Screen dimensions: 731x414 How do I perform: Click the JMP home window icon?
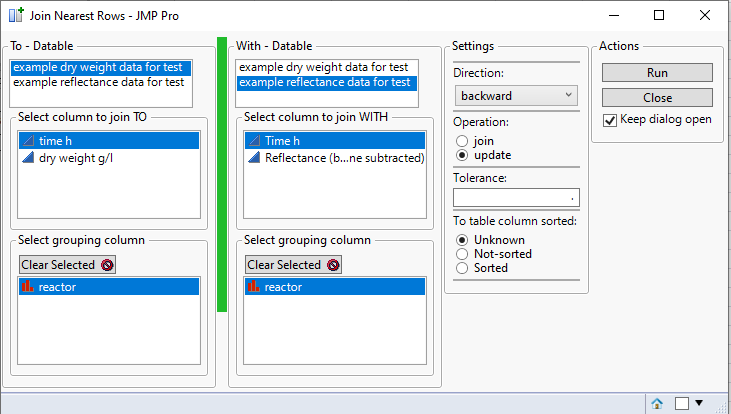pos(657,403)
